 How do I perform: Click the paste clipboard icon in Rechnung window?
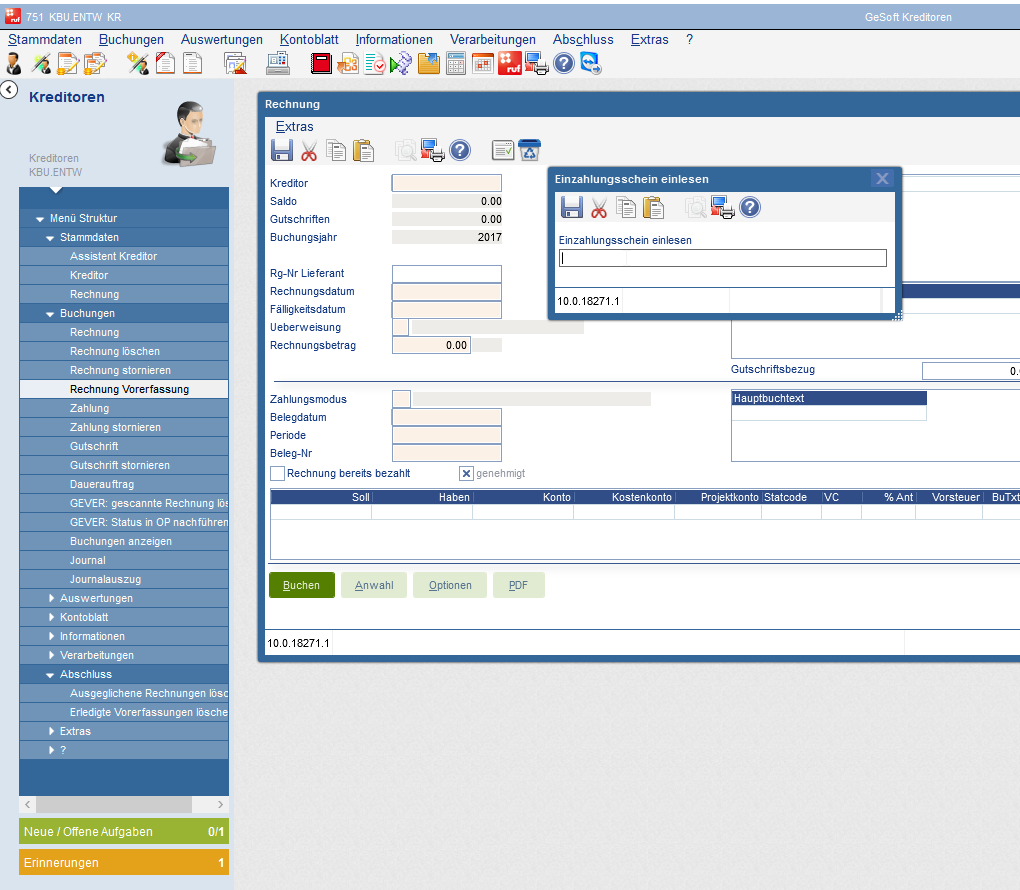click(364, 150)
